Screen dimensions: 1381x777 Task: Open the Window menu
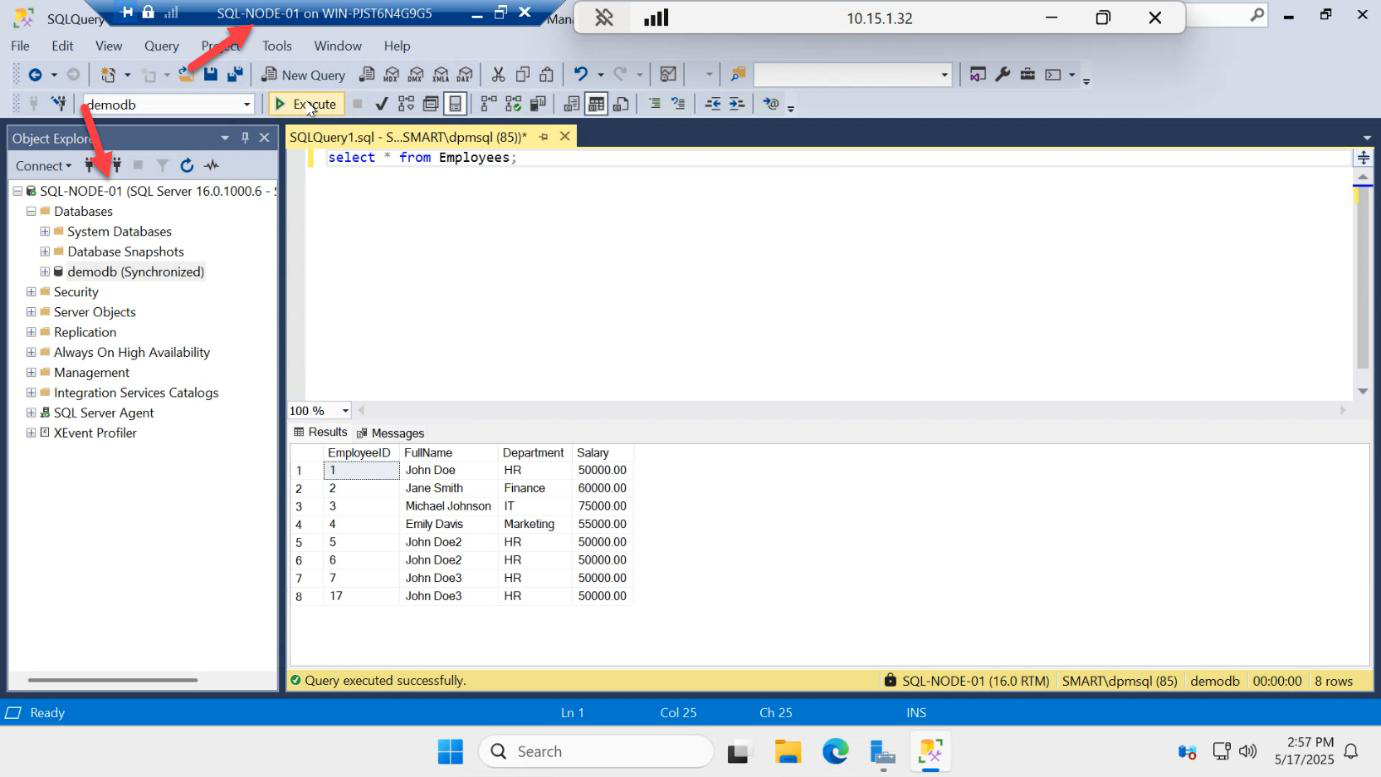click(338, 46)
